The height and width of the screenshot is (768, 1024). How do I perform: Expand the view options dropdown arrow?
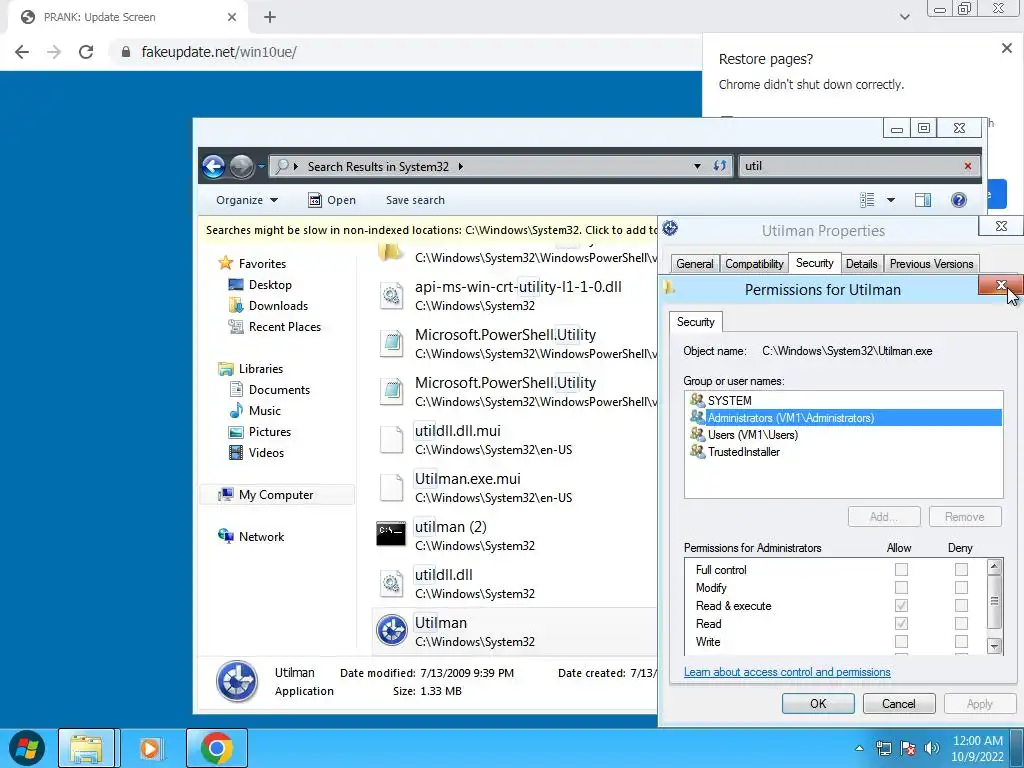point(891,200)
